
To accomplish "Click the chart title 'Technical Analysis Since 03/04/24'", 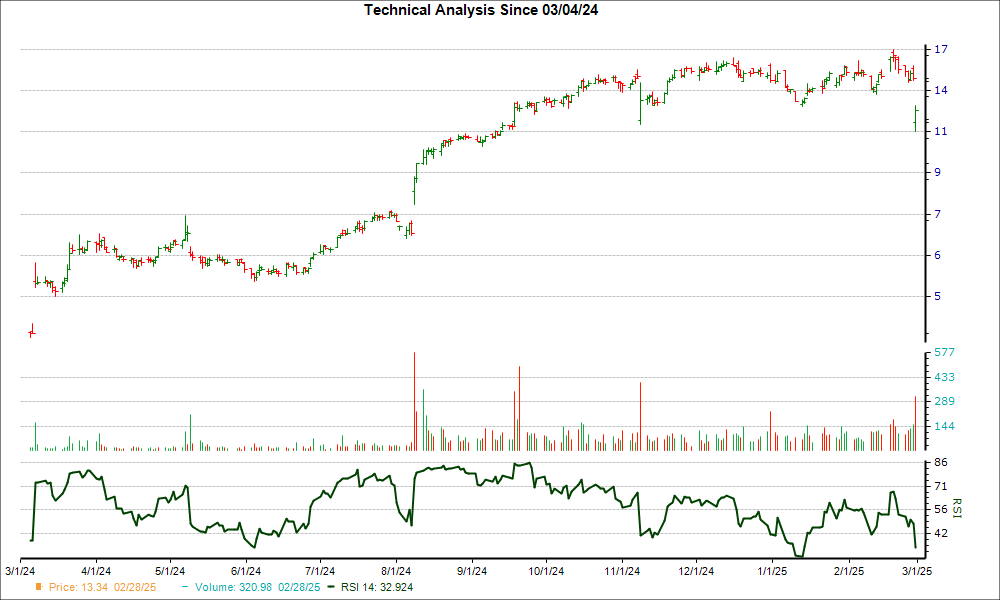I will click(x=481, y=10).
